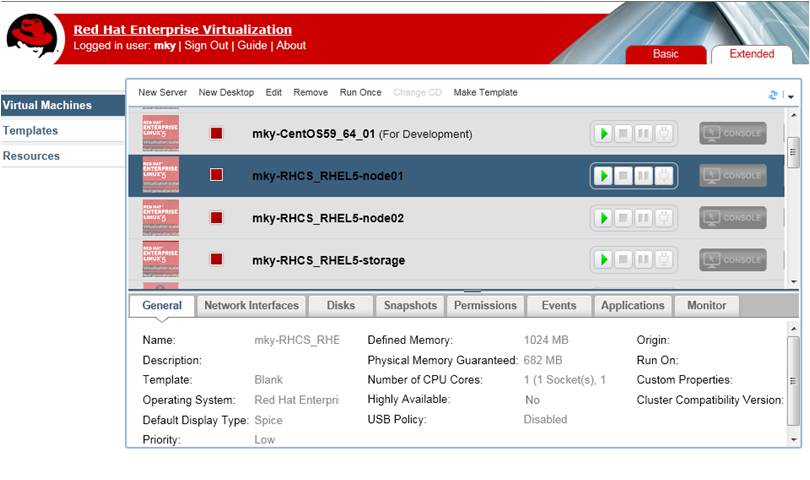Click details pane scrollbar up arrow

(793, 329)
